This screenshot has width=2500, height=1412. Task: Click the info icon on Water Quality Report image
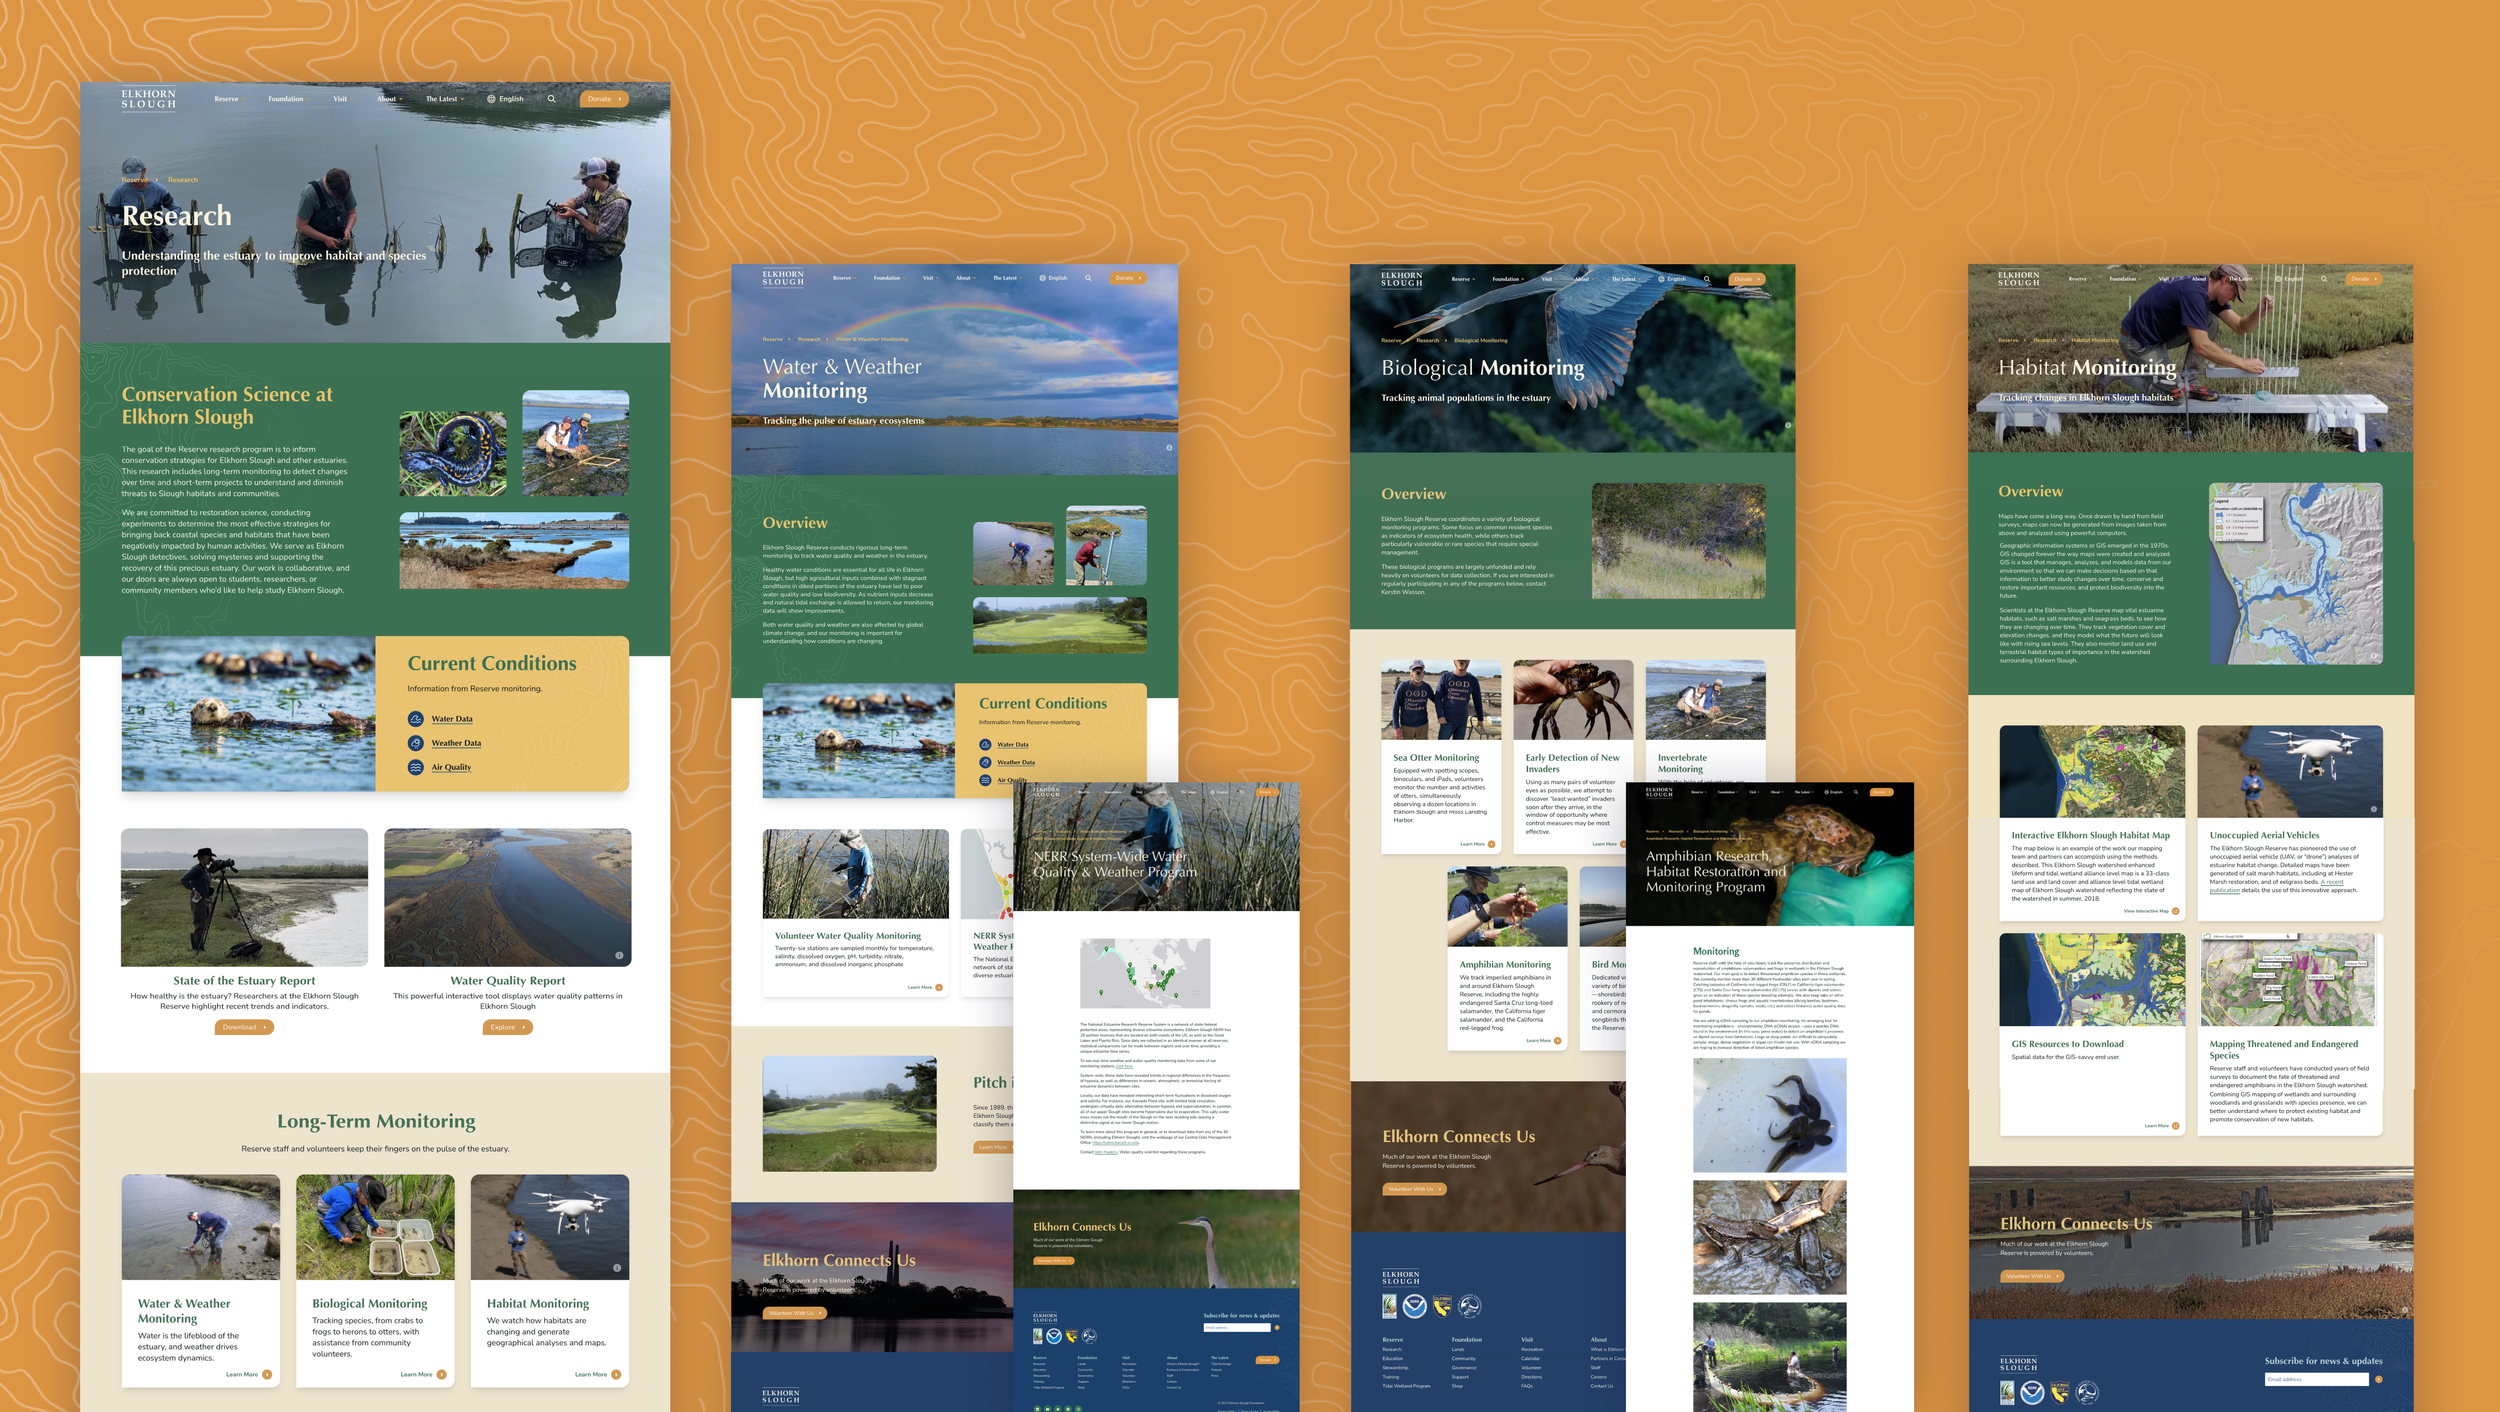619,956
